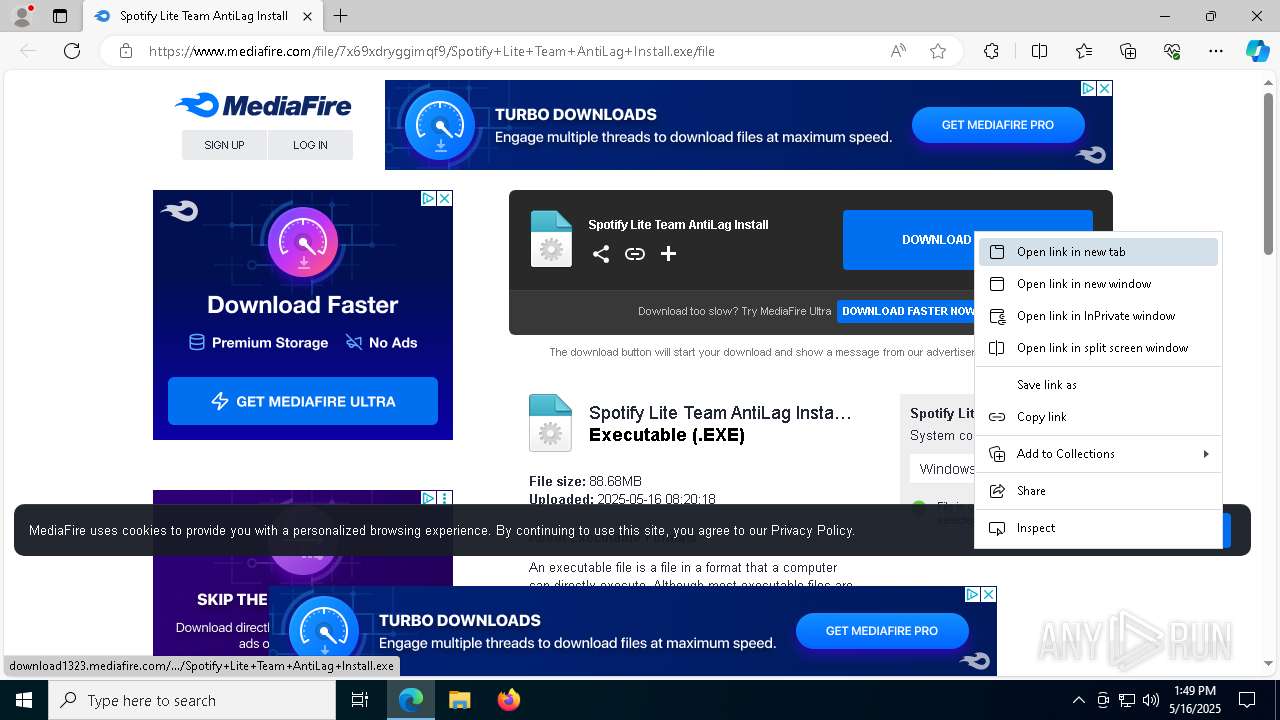Open File Explorer from taskbar
Image resolution: width=1280 pixels, height=720 pixels.
tap(459, 700)
